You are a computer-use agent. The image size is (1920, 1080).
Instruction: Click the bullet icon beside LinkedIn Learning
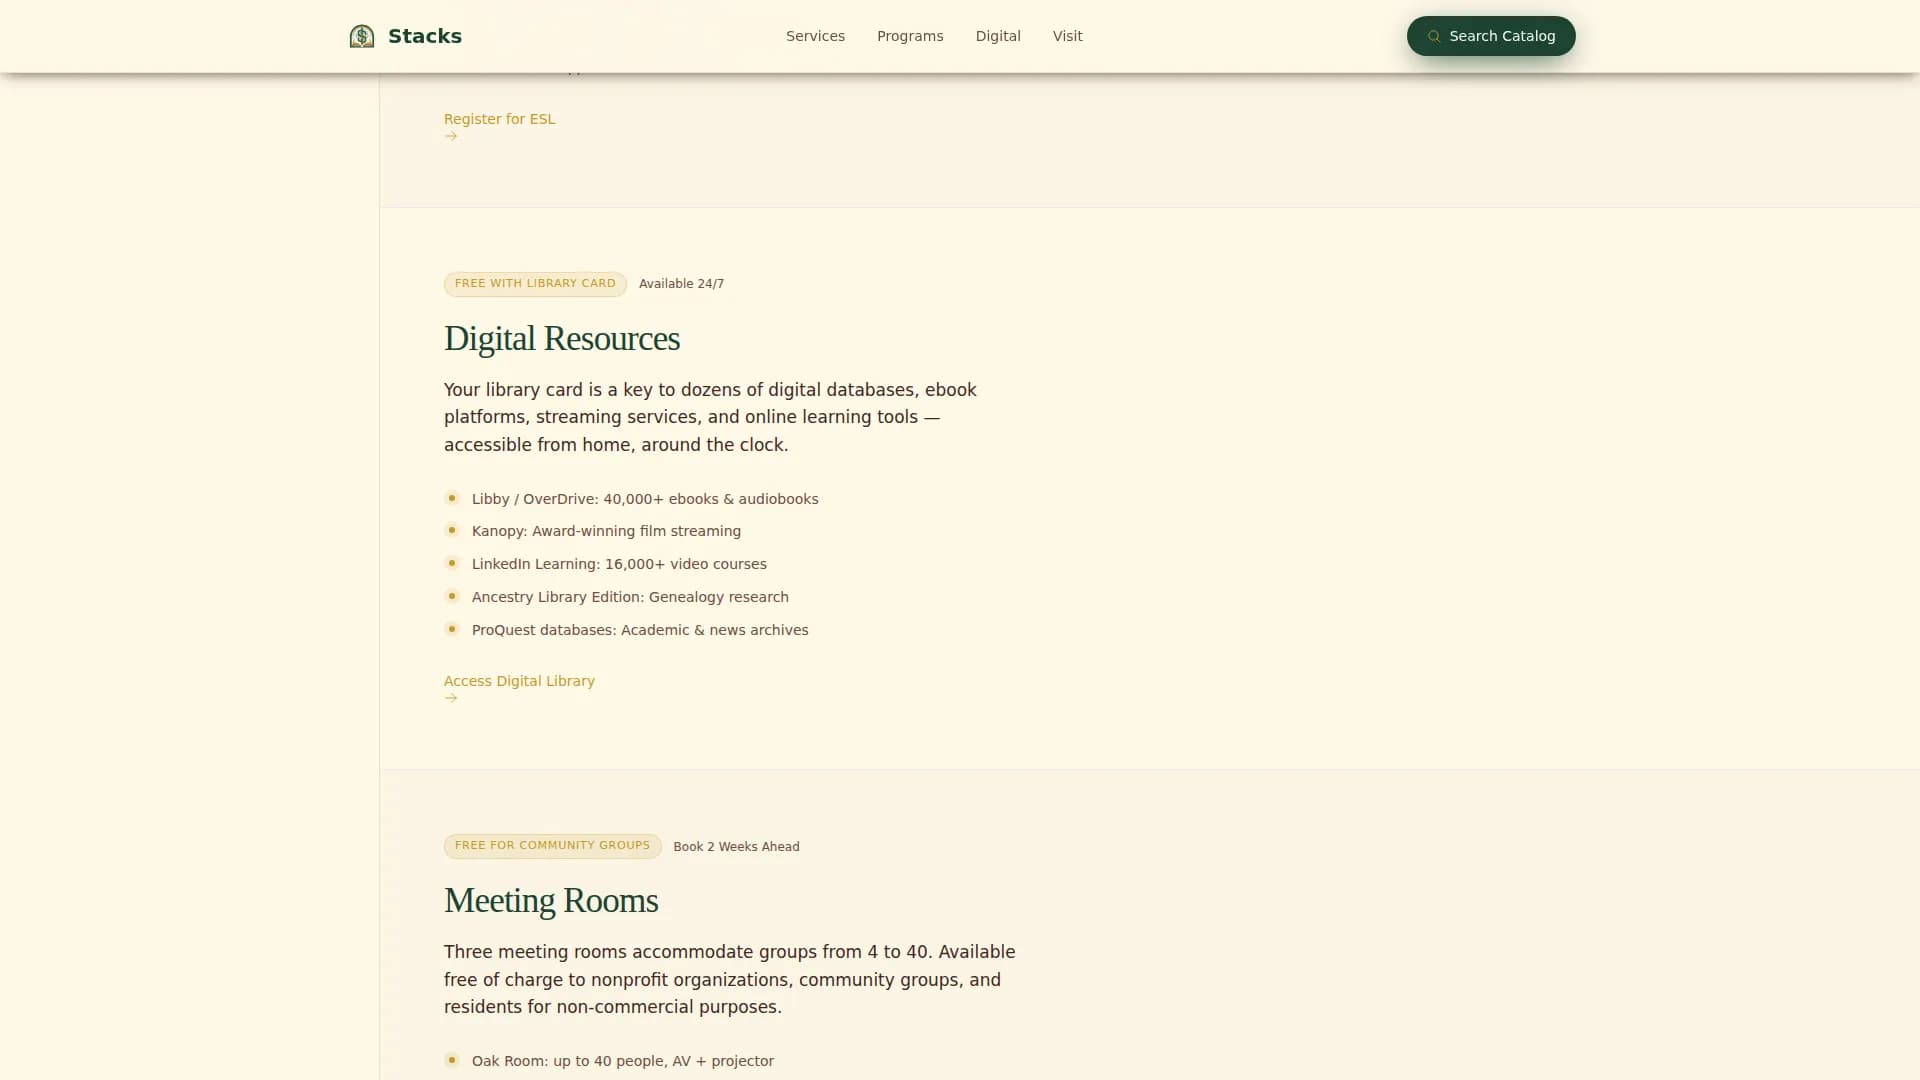point(452,563)
